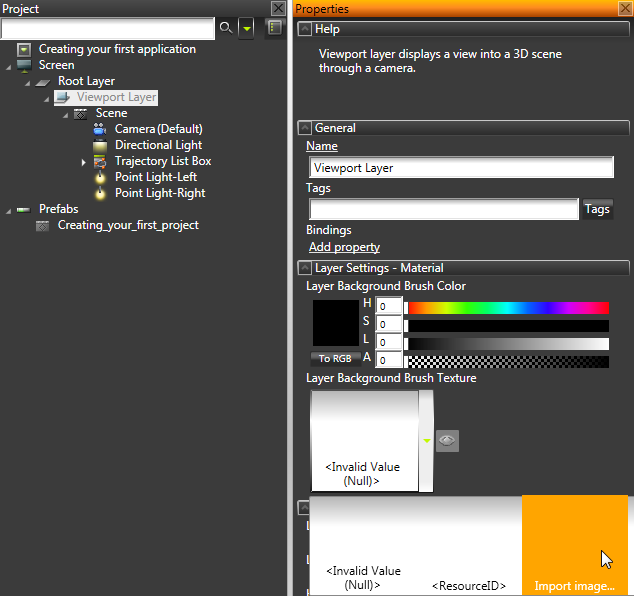This screenshot has height=596, width=634.
Task: Click the Trajectory List Box icon
Action: coord(99,161)
